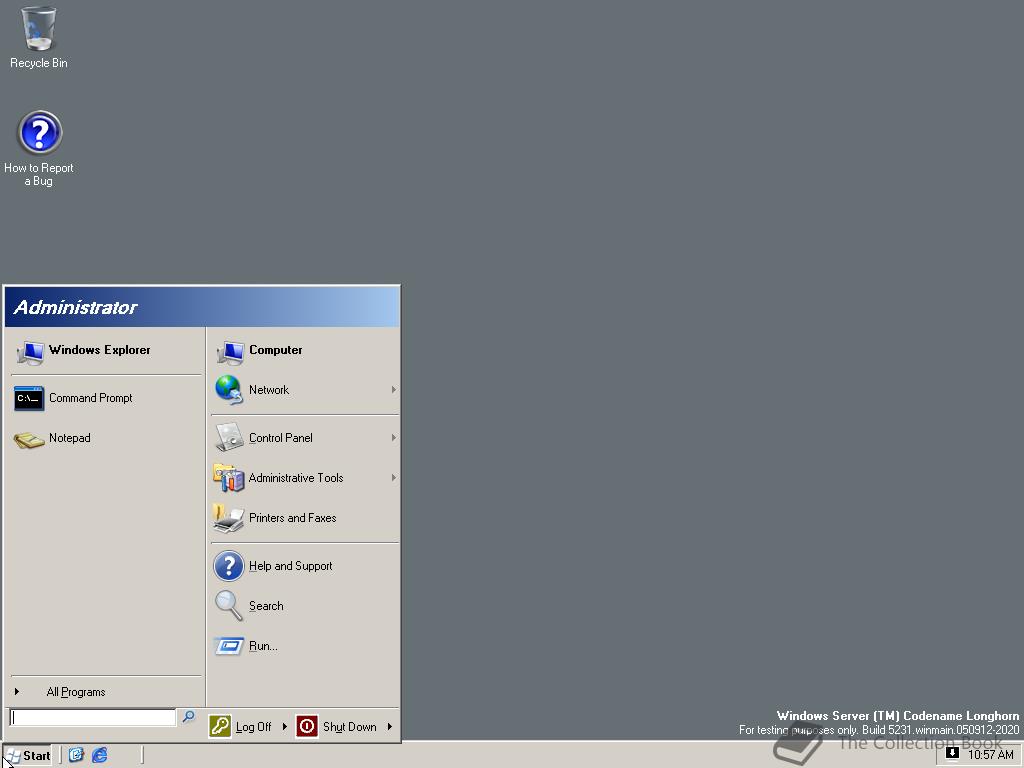Select the Administrative Tools label text
Viewport: 1024px width, 768px height.
click(296, 478)
